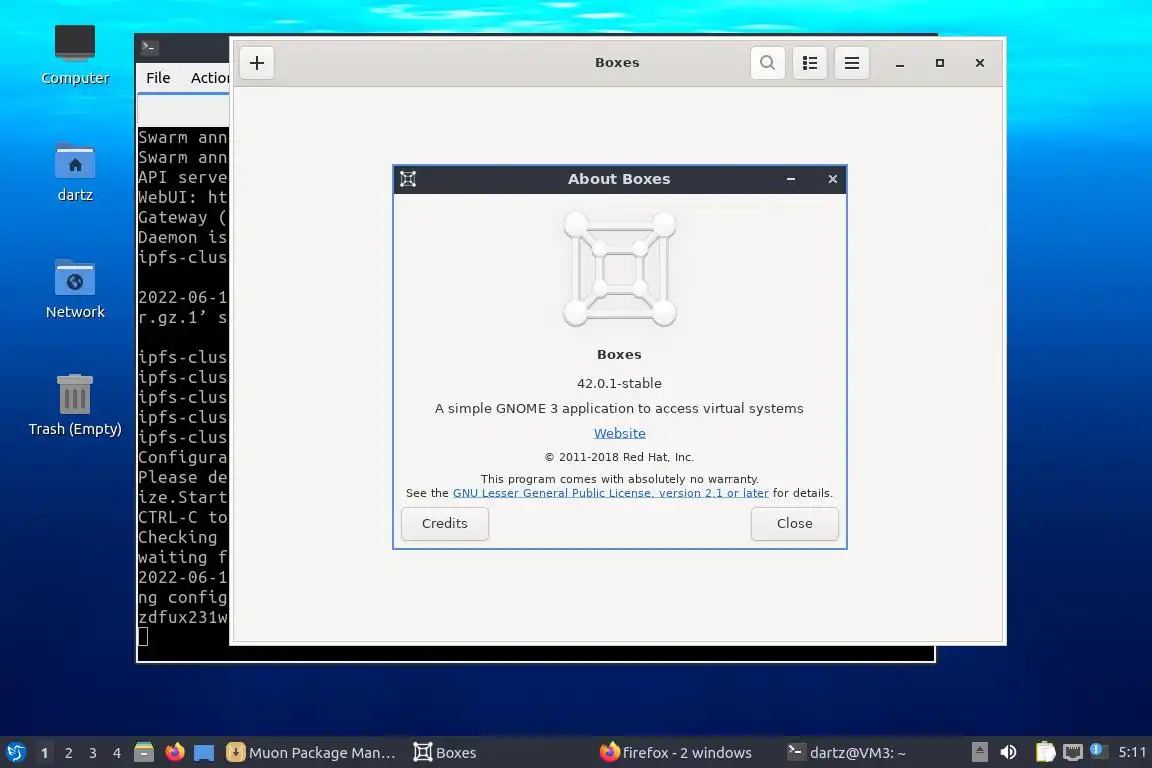This screenshot has width=1152, height=768.
Task: Open the update notifier tray icon
Action: pos(1098,751)
